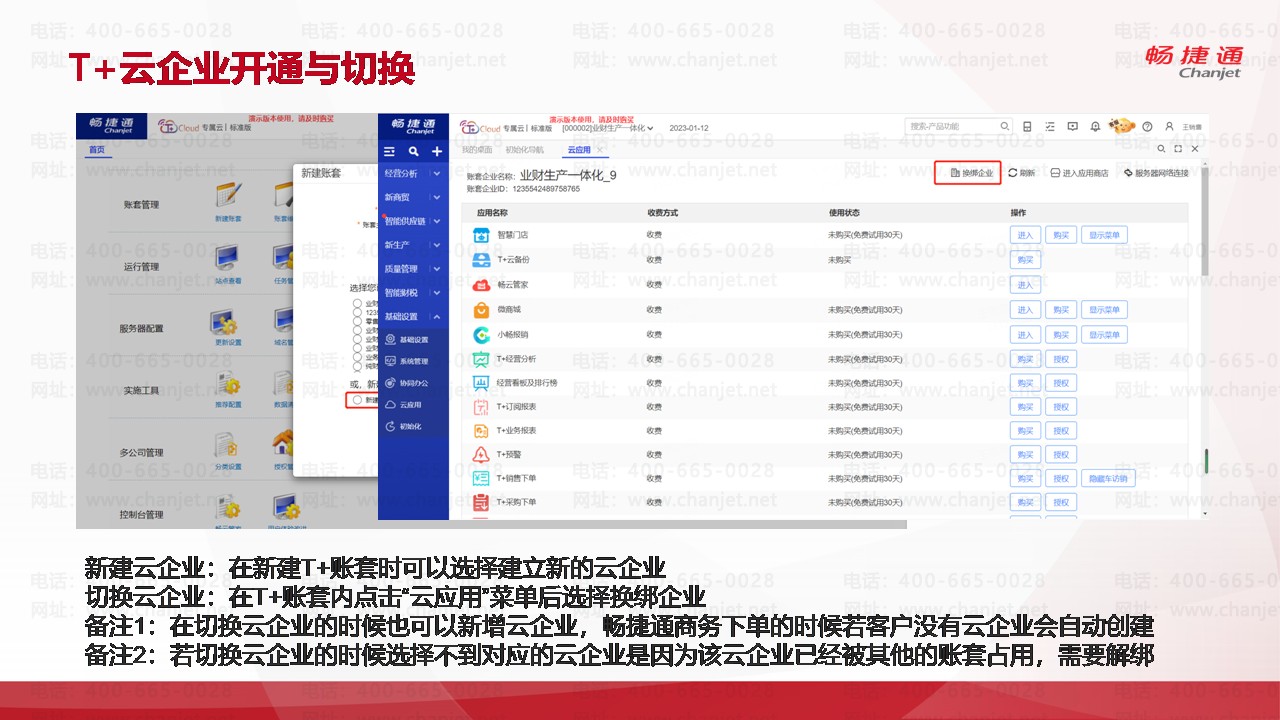This screenshot has width=1280, height=720.
Task: Click the calculator icon in top bar
Action: coord(1027,127)
